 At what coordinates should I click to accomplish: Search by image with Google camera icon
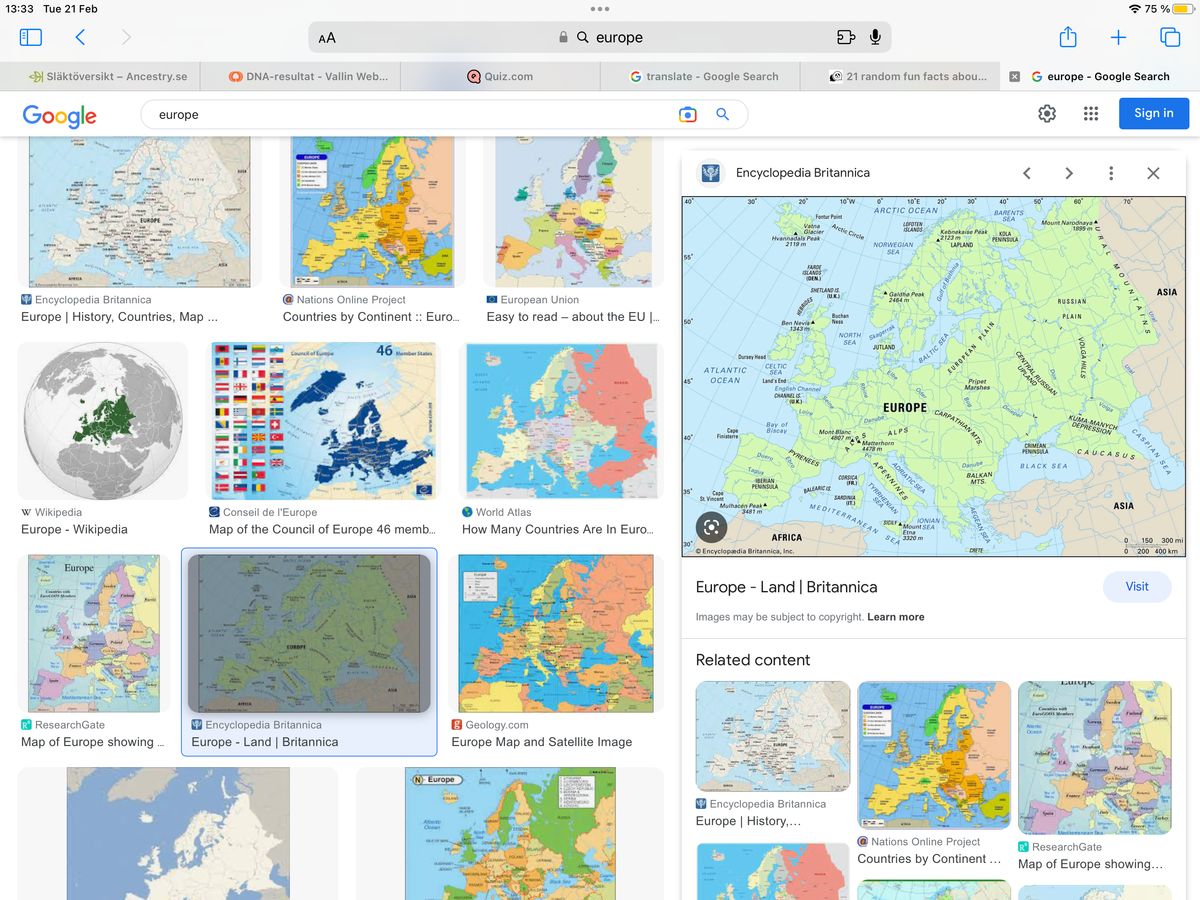pyautogui.click(x=687, y=115)
